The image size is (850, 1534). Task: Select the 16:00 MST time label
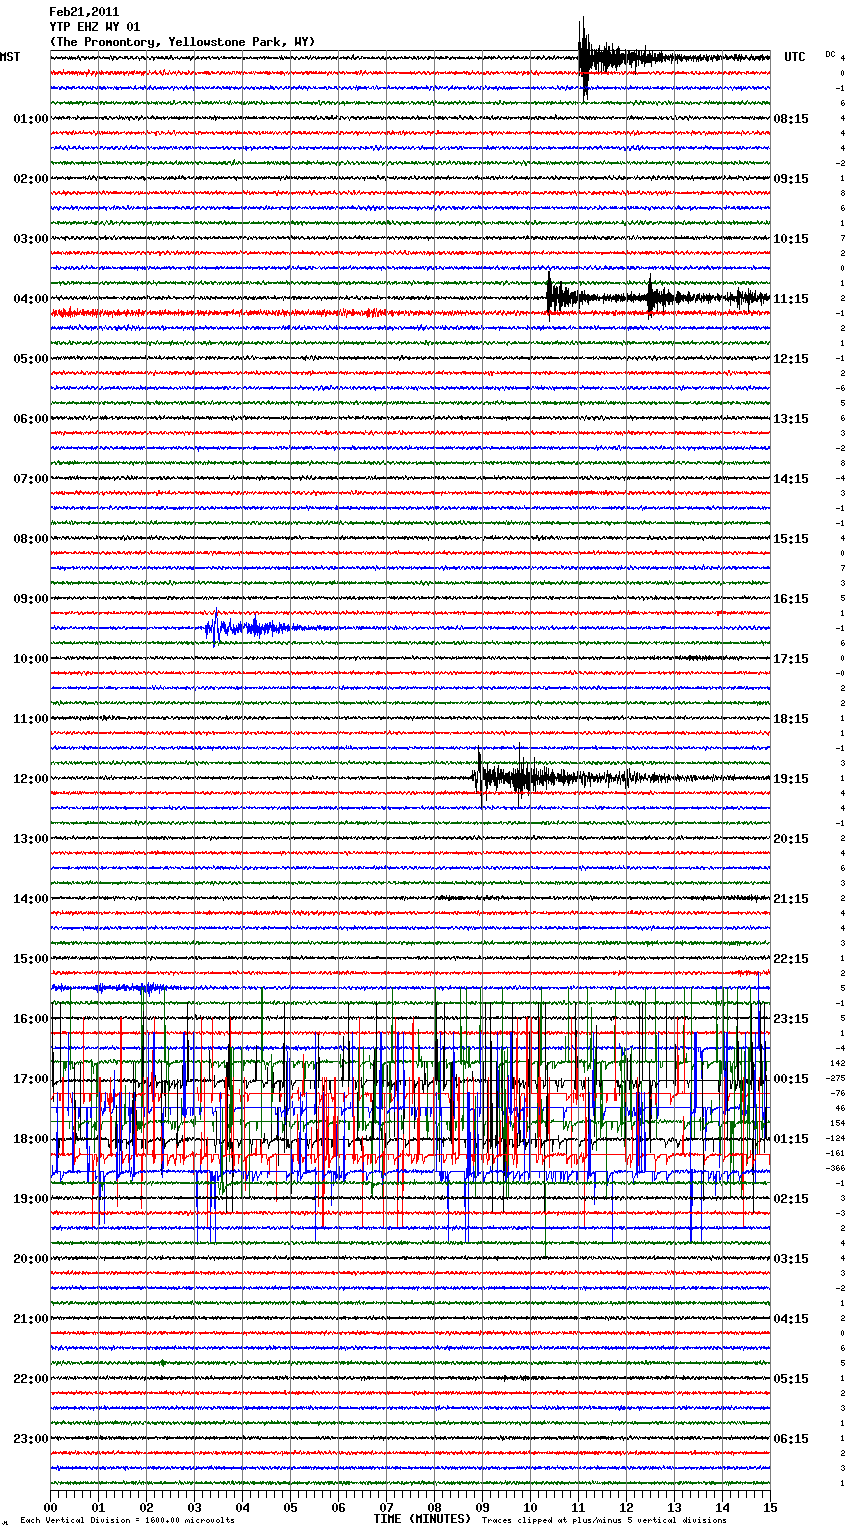[30, 1019]
